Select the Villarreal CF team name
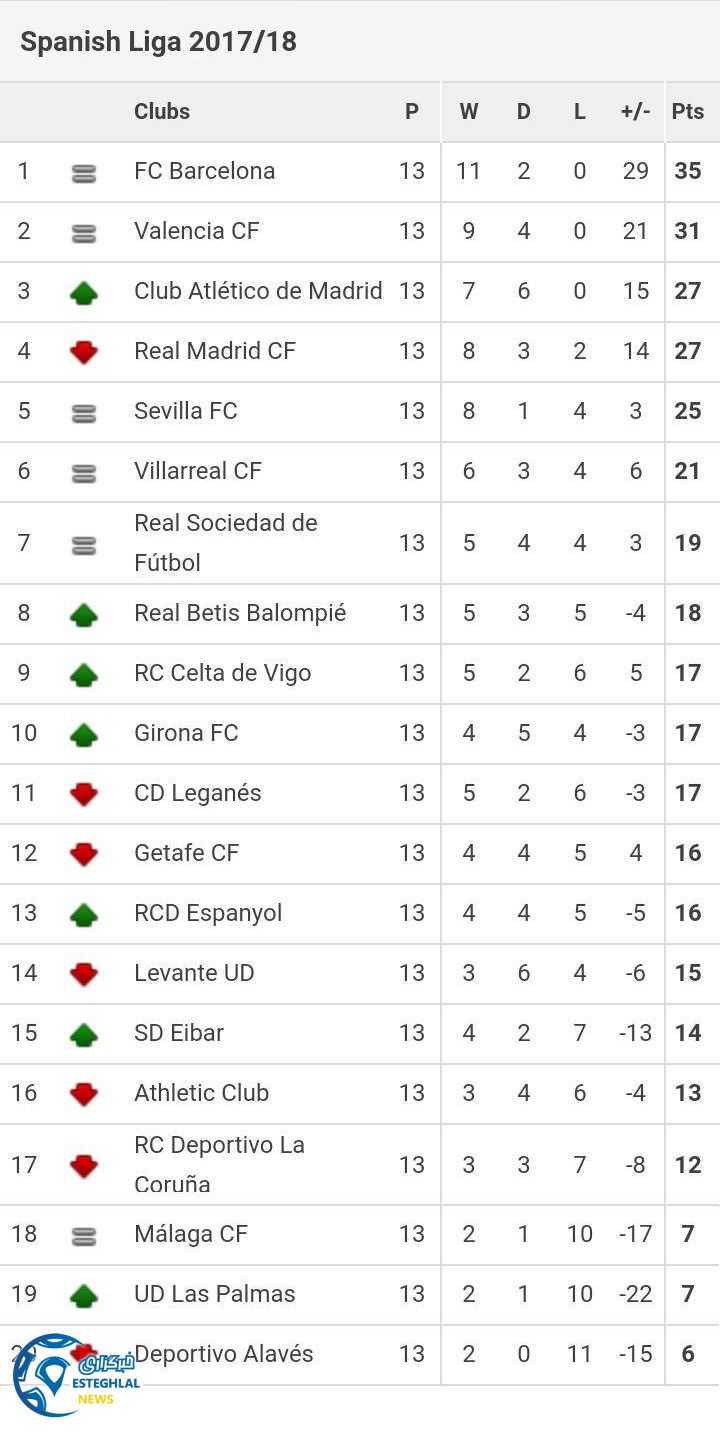The width and height of the screenshot is (720, 1439). [197, 471]
